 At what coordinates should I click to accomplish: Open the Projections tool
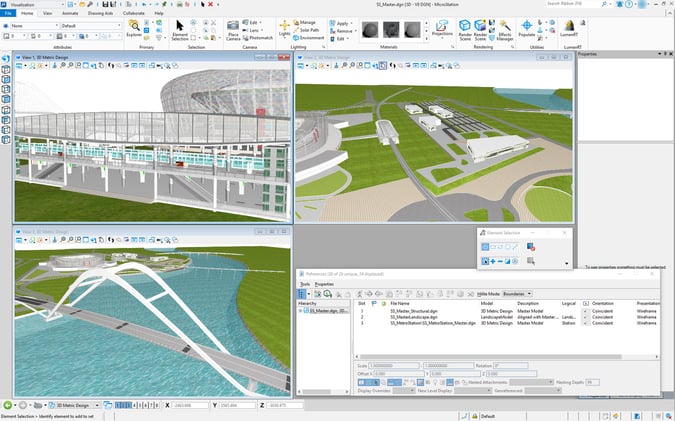[x=442, y=28]
